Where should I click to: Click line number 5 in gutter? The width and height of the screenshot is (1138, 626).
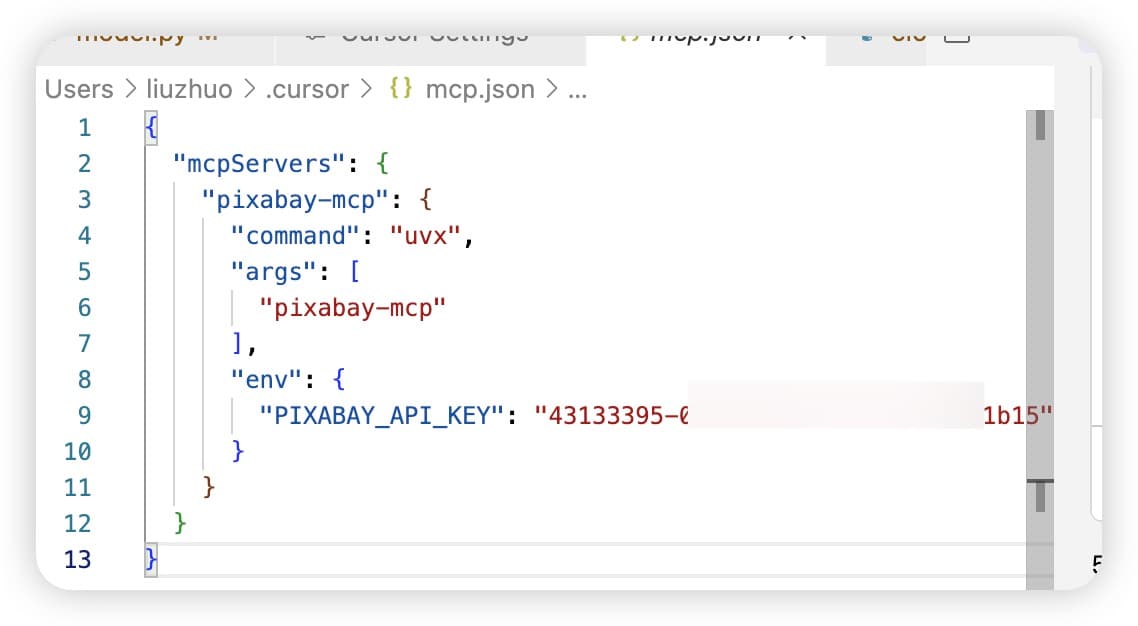(x=85, y=272)
